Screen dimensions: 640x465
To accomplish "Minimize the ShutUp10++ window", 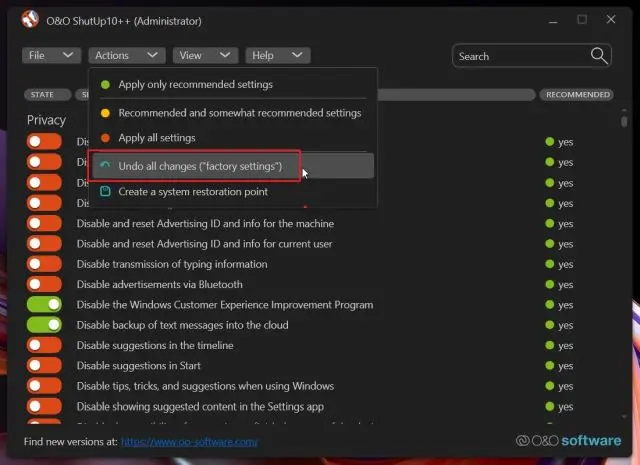I will (553, 20).
